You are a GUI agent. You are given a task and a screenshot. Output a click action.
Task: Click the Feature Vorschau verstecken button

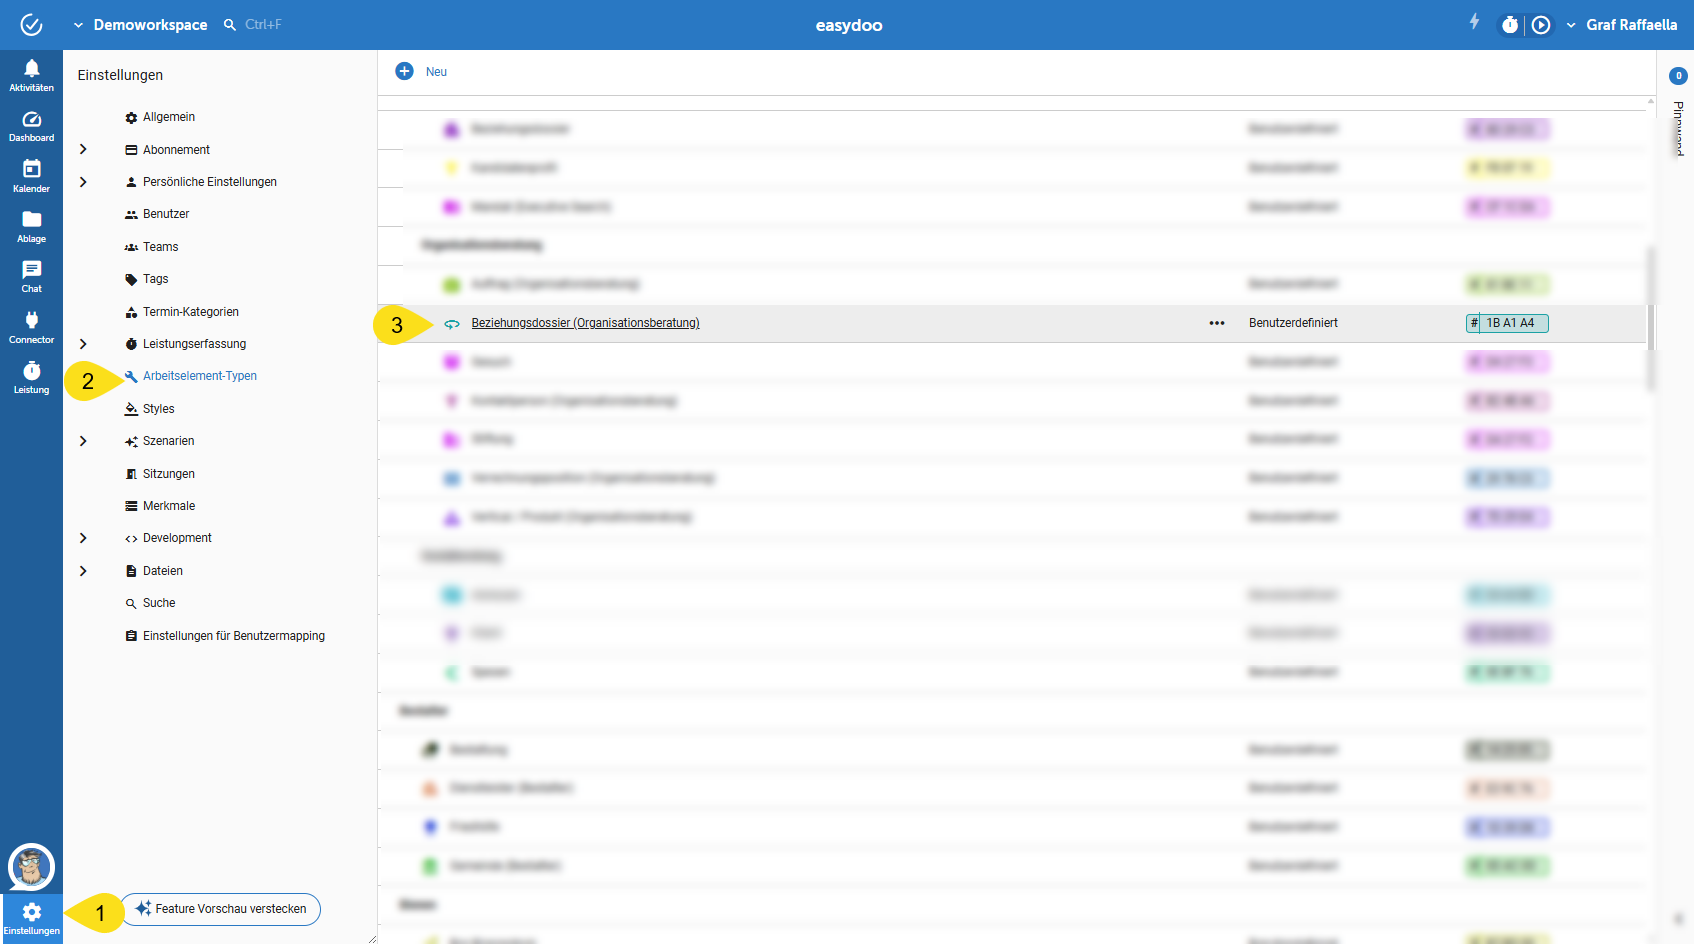(221, 909)
